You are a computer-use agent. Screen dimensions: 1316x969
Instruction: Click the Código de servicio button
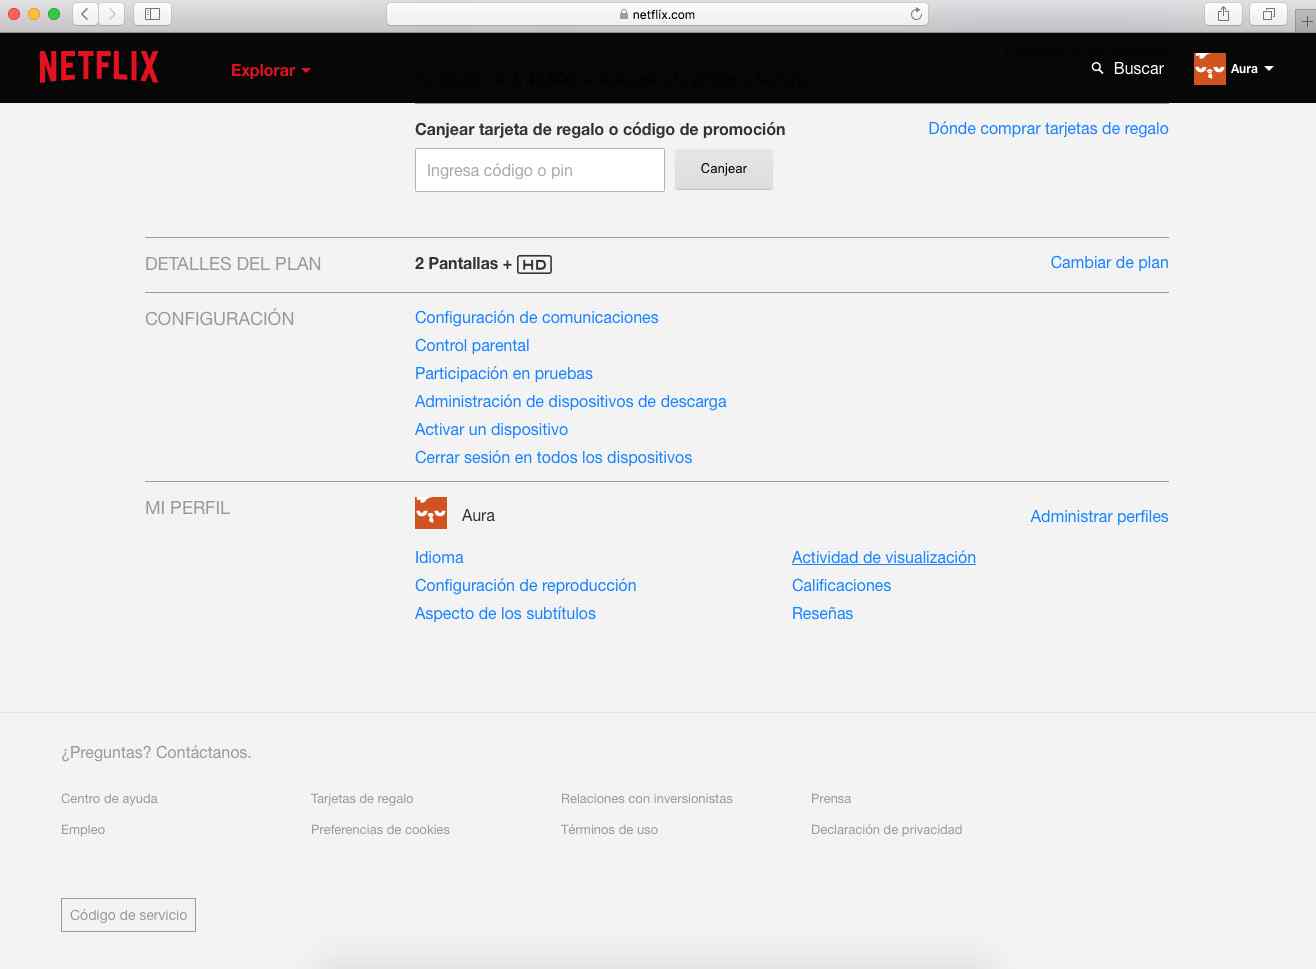(x=128, y=914)
